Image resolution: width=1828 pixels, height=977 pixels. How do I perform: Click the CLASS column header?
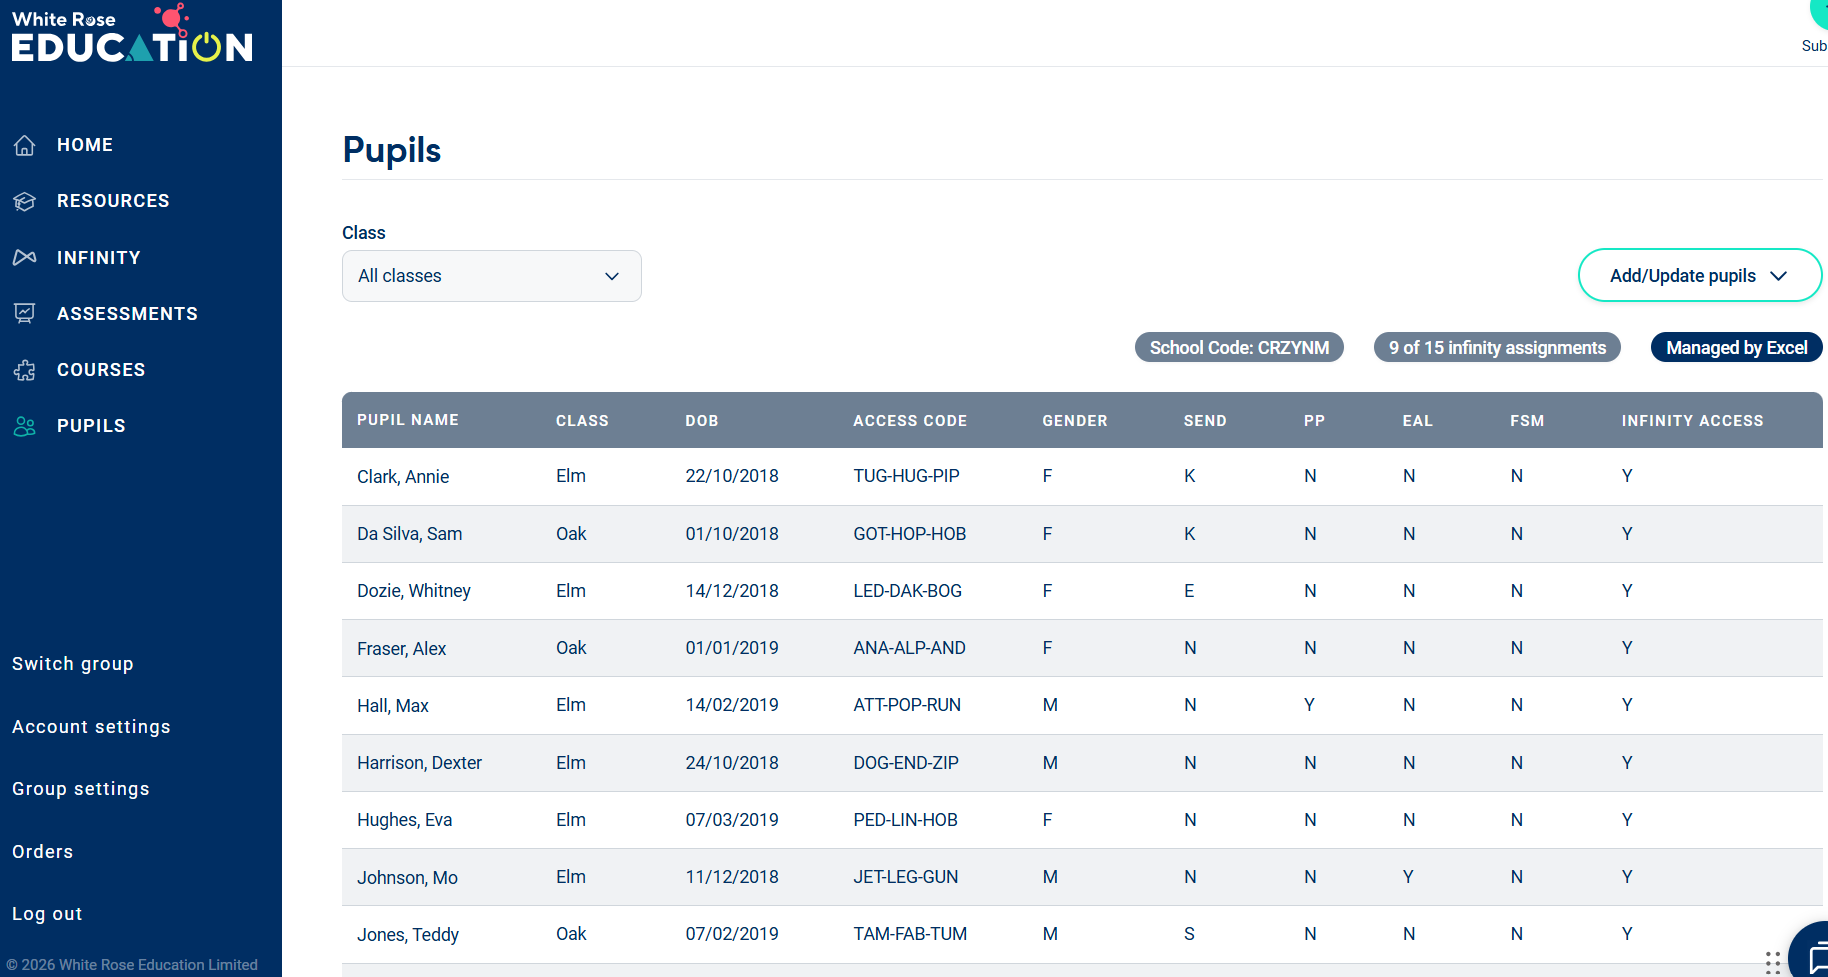click(582, 421)
